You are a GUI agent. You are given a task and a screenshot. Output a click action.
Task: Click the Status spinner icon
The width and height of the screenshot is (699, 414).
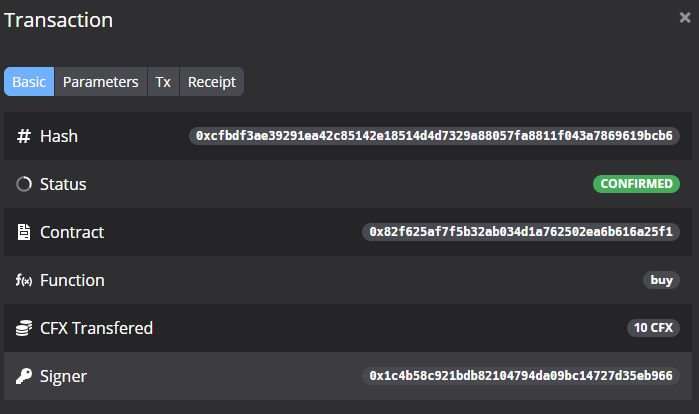24,184
